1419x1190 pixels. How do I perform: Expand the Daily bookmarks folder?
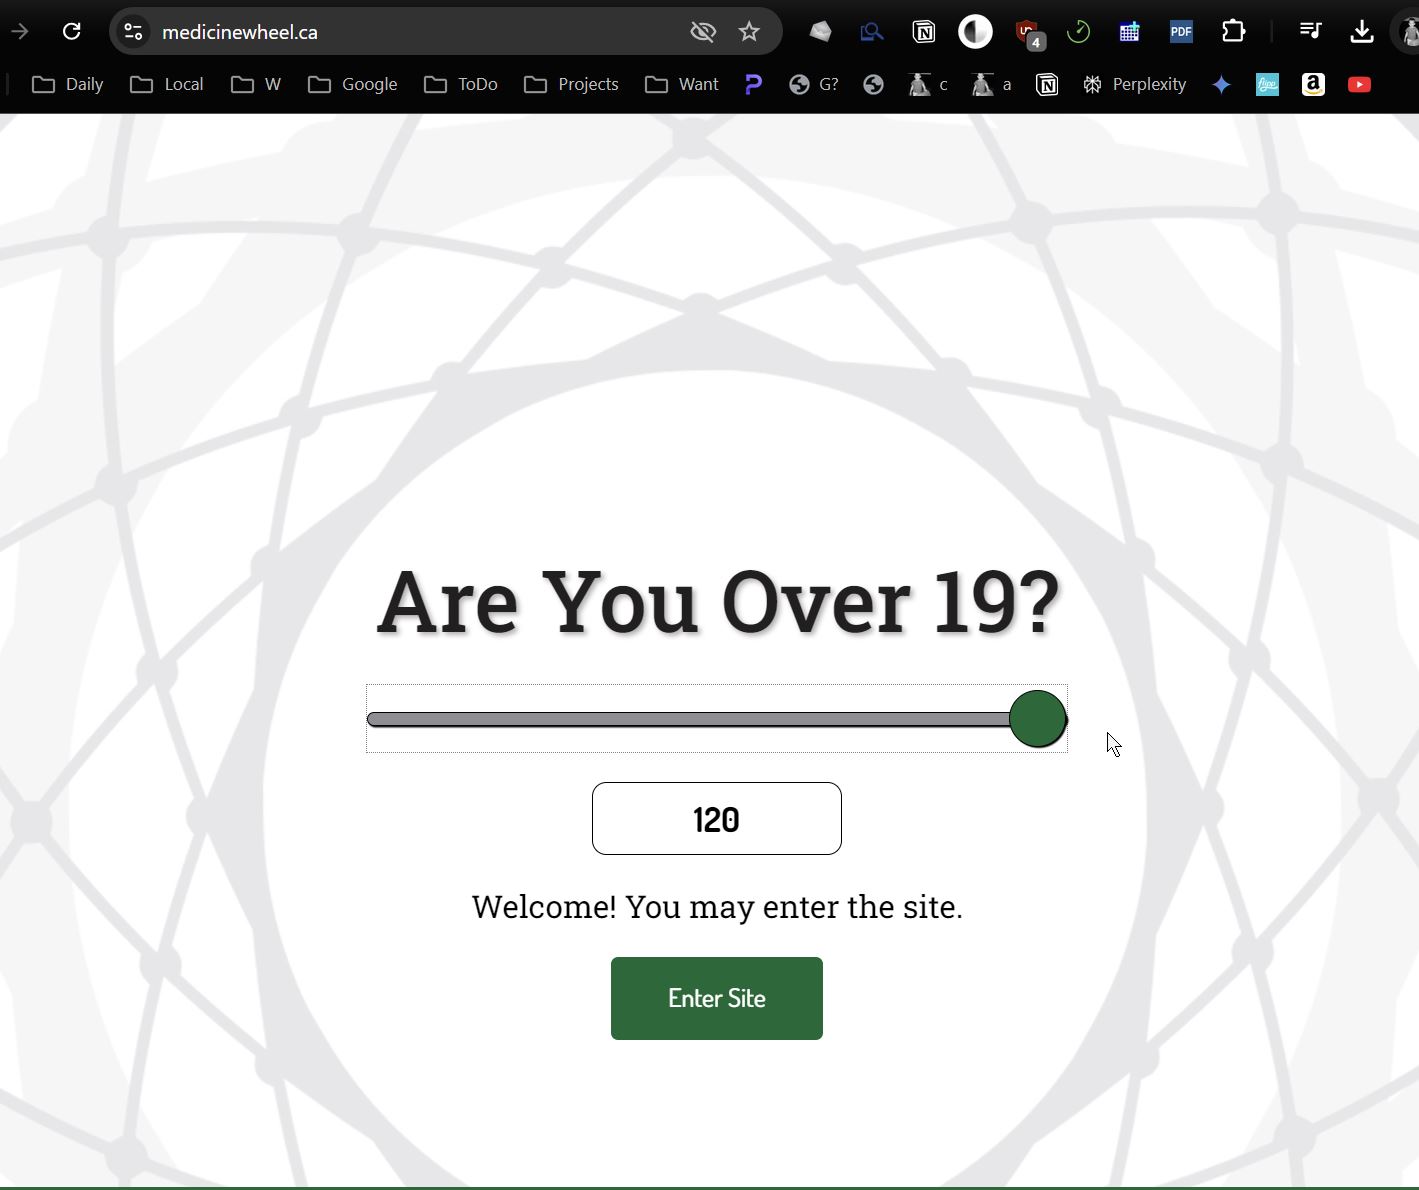coord(68,85)
